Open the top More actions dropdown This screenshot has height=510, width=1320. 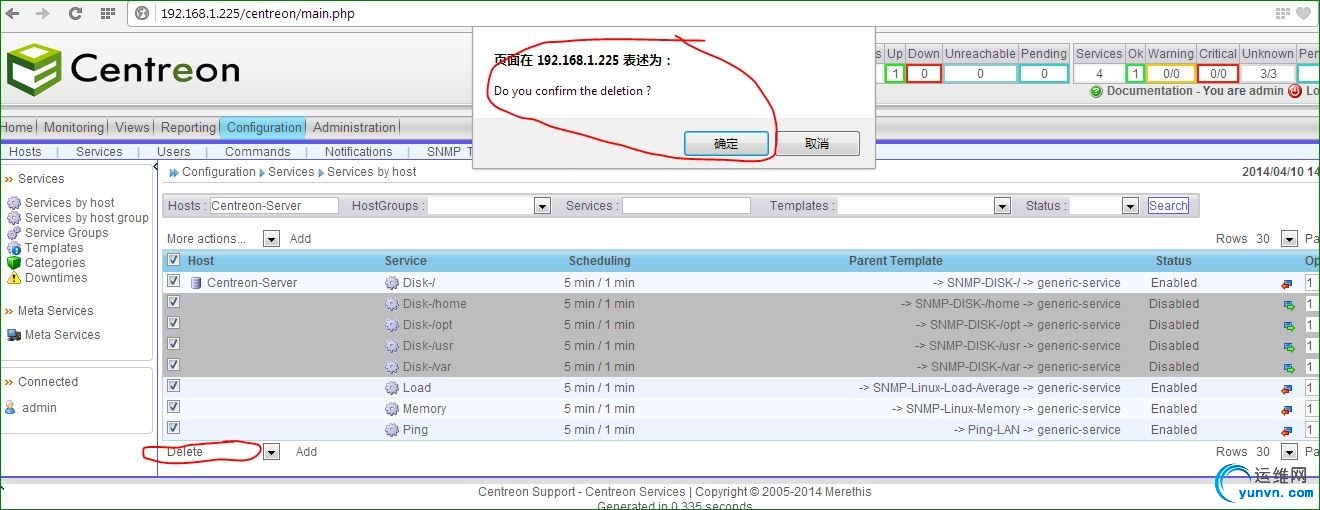point(271,239)
